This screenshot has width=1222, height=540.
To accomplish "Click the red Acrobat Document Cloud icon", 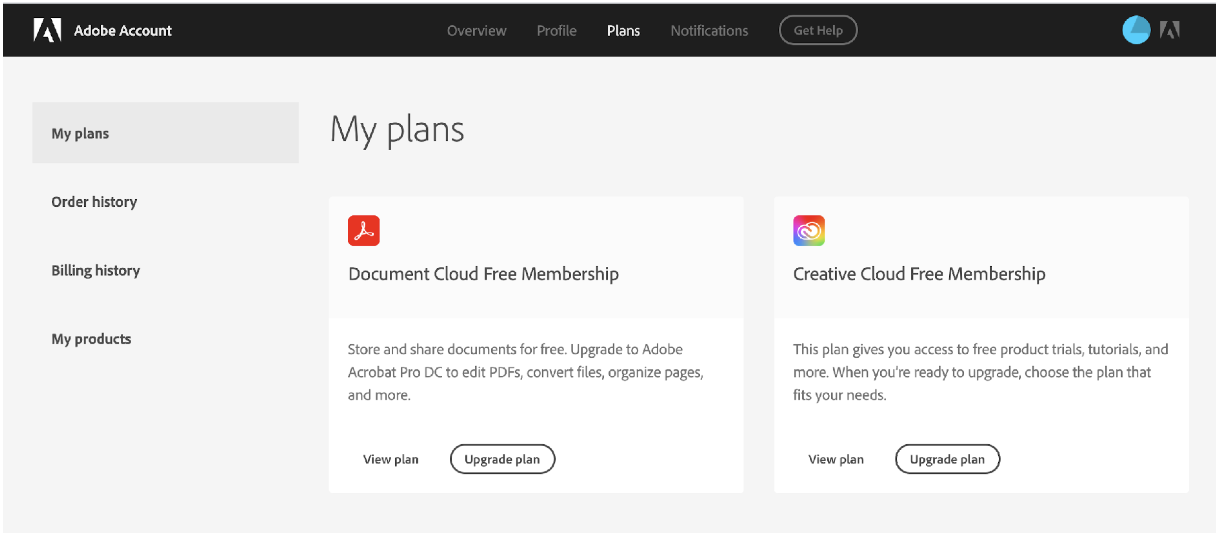I will [x=364, y=230].
